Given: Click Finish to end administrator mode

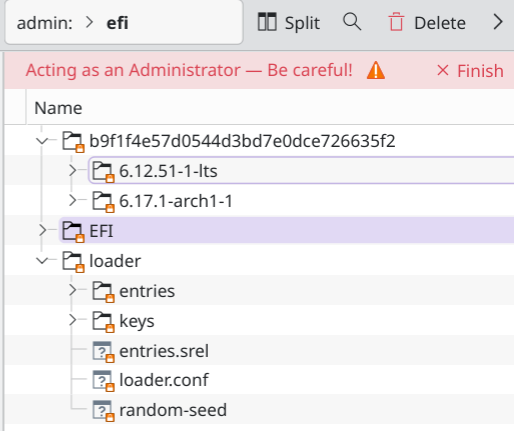Looking at the screenshot, I should (x=470, y=71).
